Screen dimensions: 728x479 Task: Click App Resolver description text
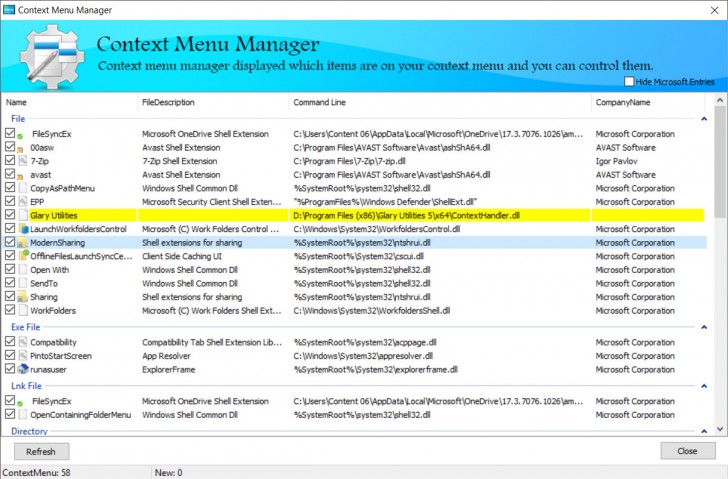pyautogui.click(x=166, y=356)
